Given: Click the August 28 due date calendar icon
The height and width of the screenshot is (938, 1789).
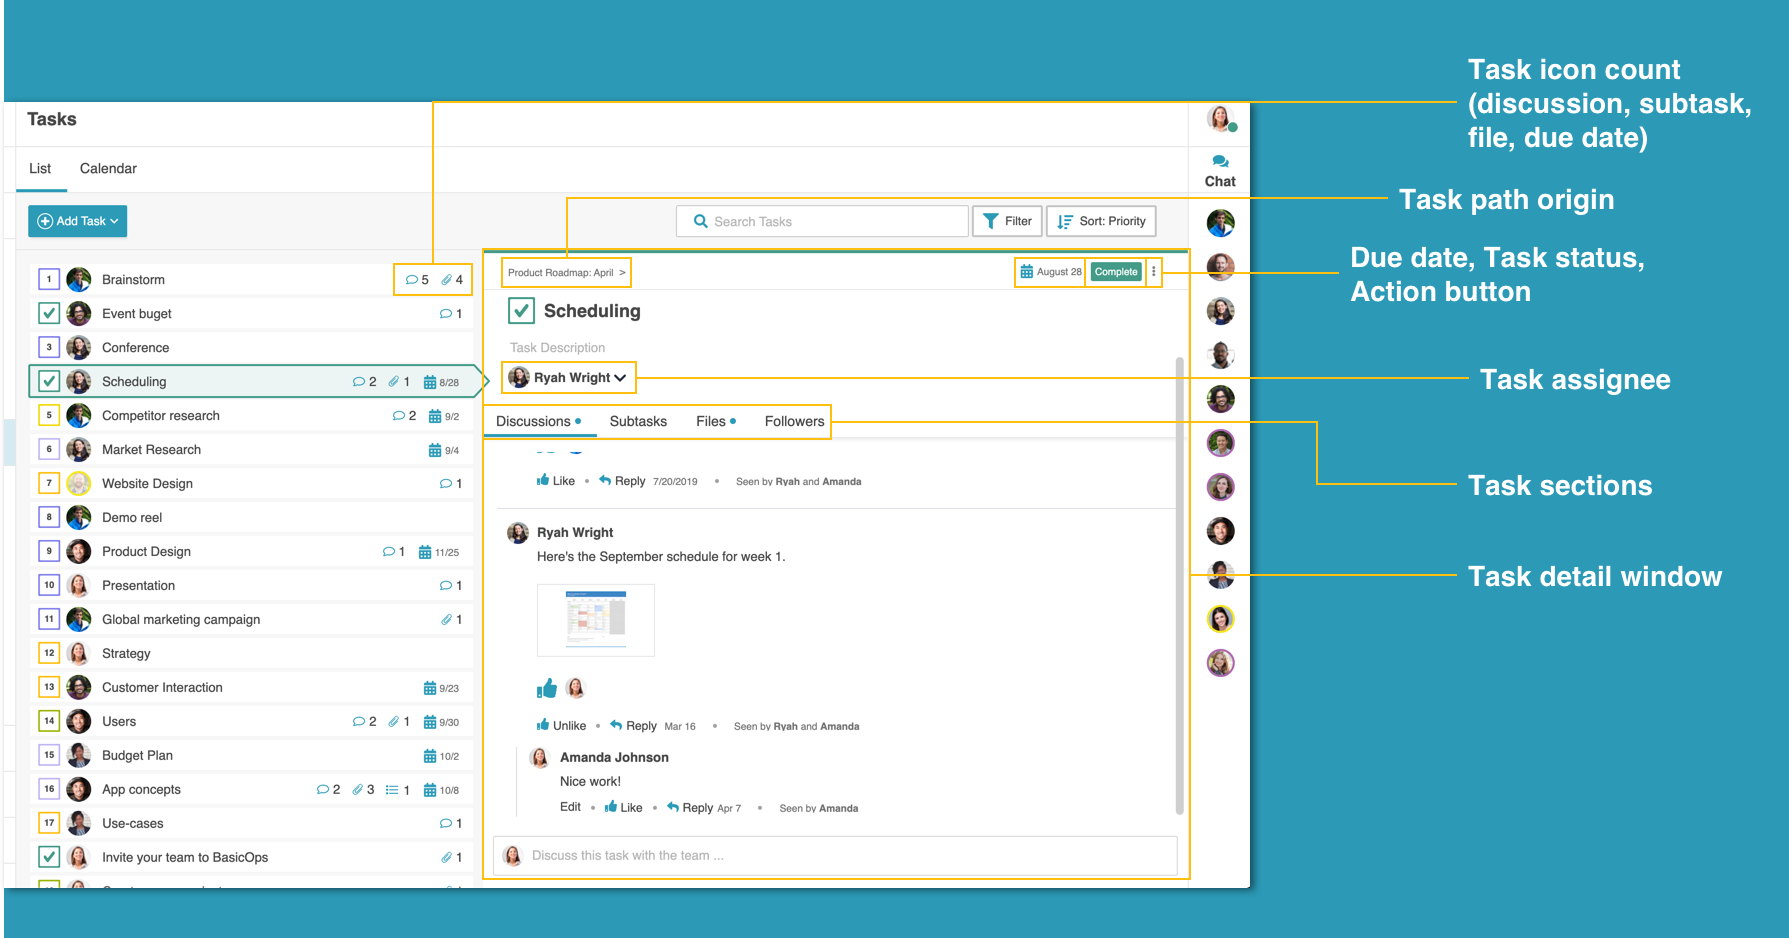Looking at the screenshot, I should (1026, 272).
